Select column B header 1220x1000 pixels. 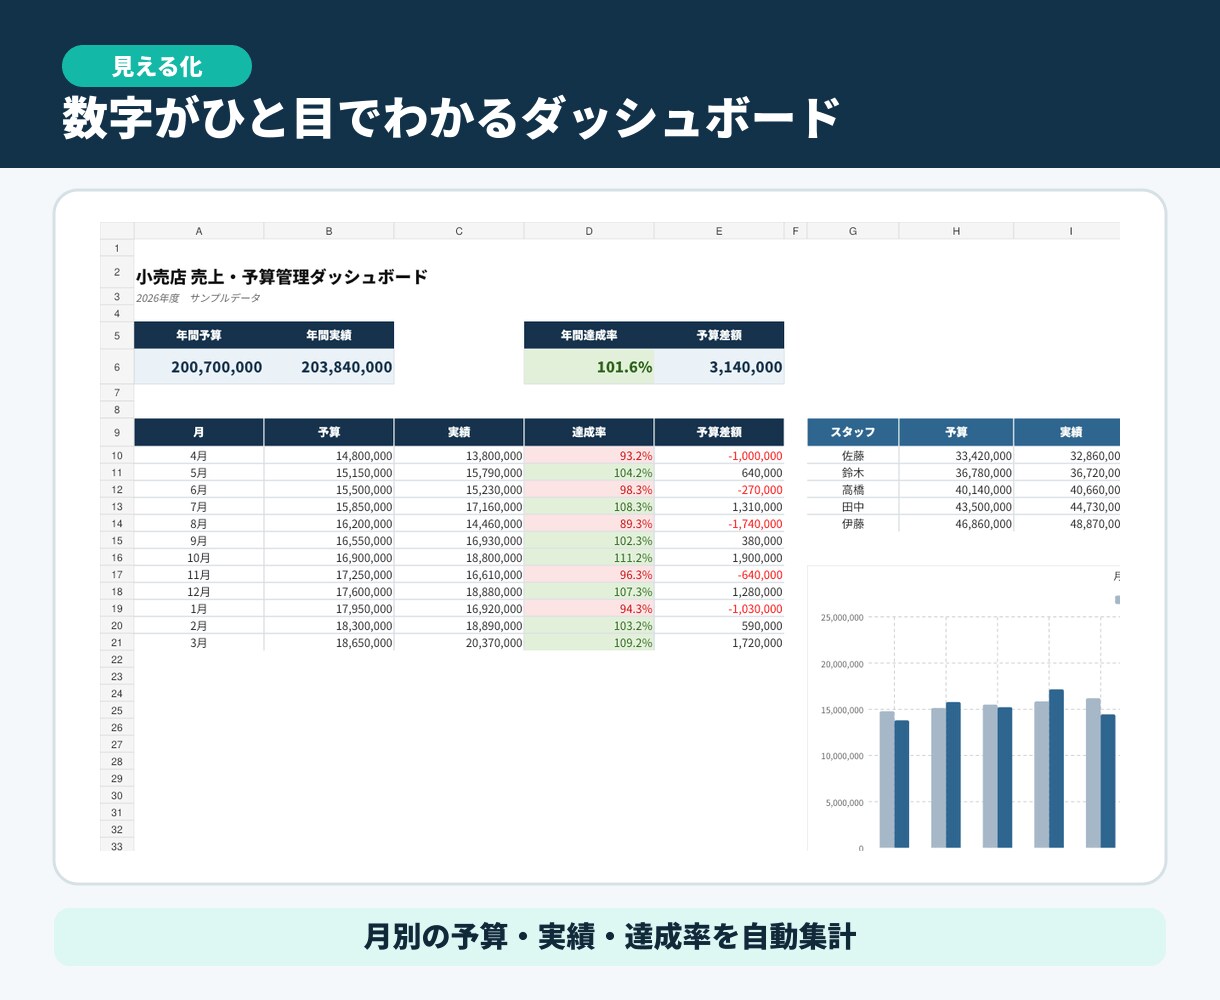click(x=329, y=231)
